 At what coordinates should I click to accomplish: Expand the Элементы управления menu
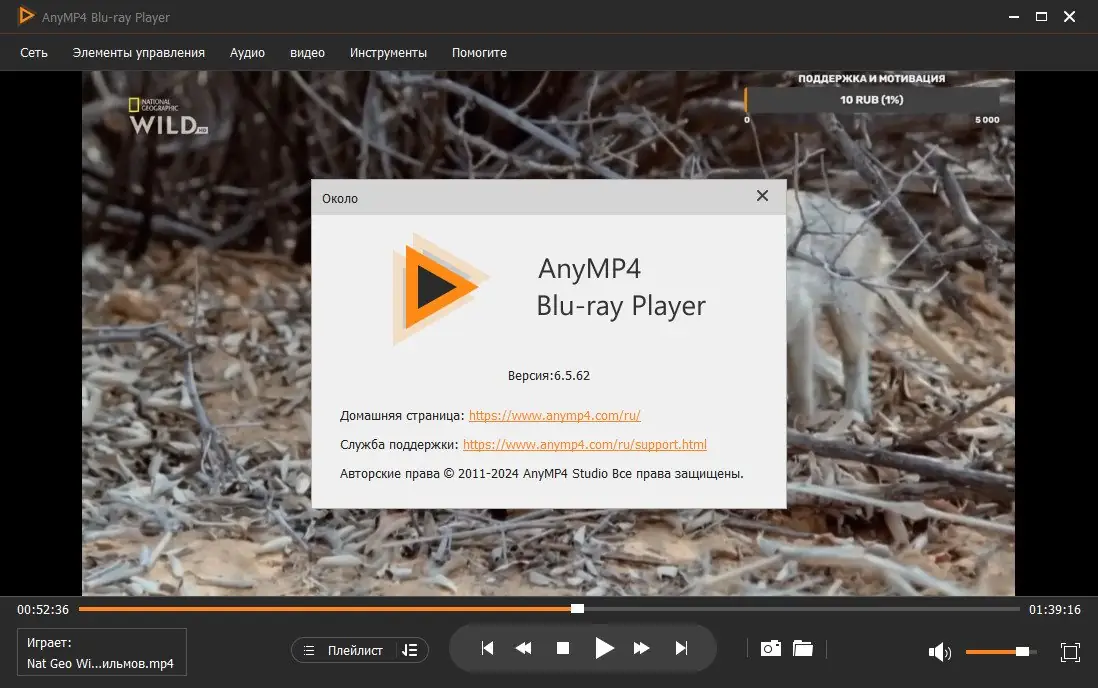(x=138, y=52)
